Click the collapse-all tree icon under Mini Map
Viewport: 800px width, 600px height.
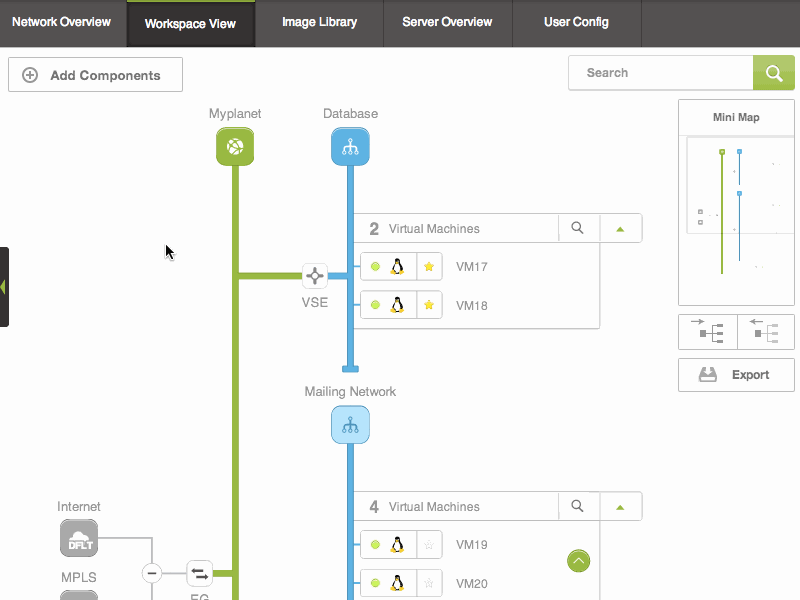(x=766, y=332)
